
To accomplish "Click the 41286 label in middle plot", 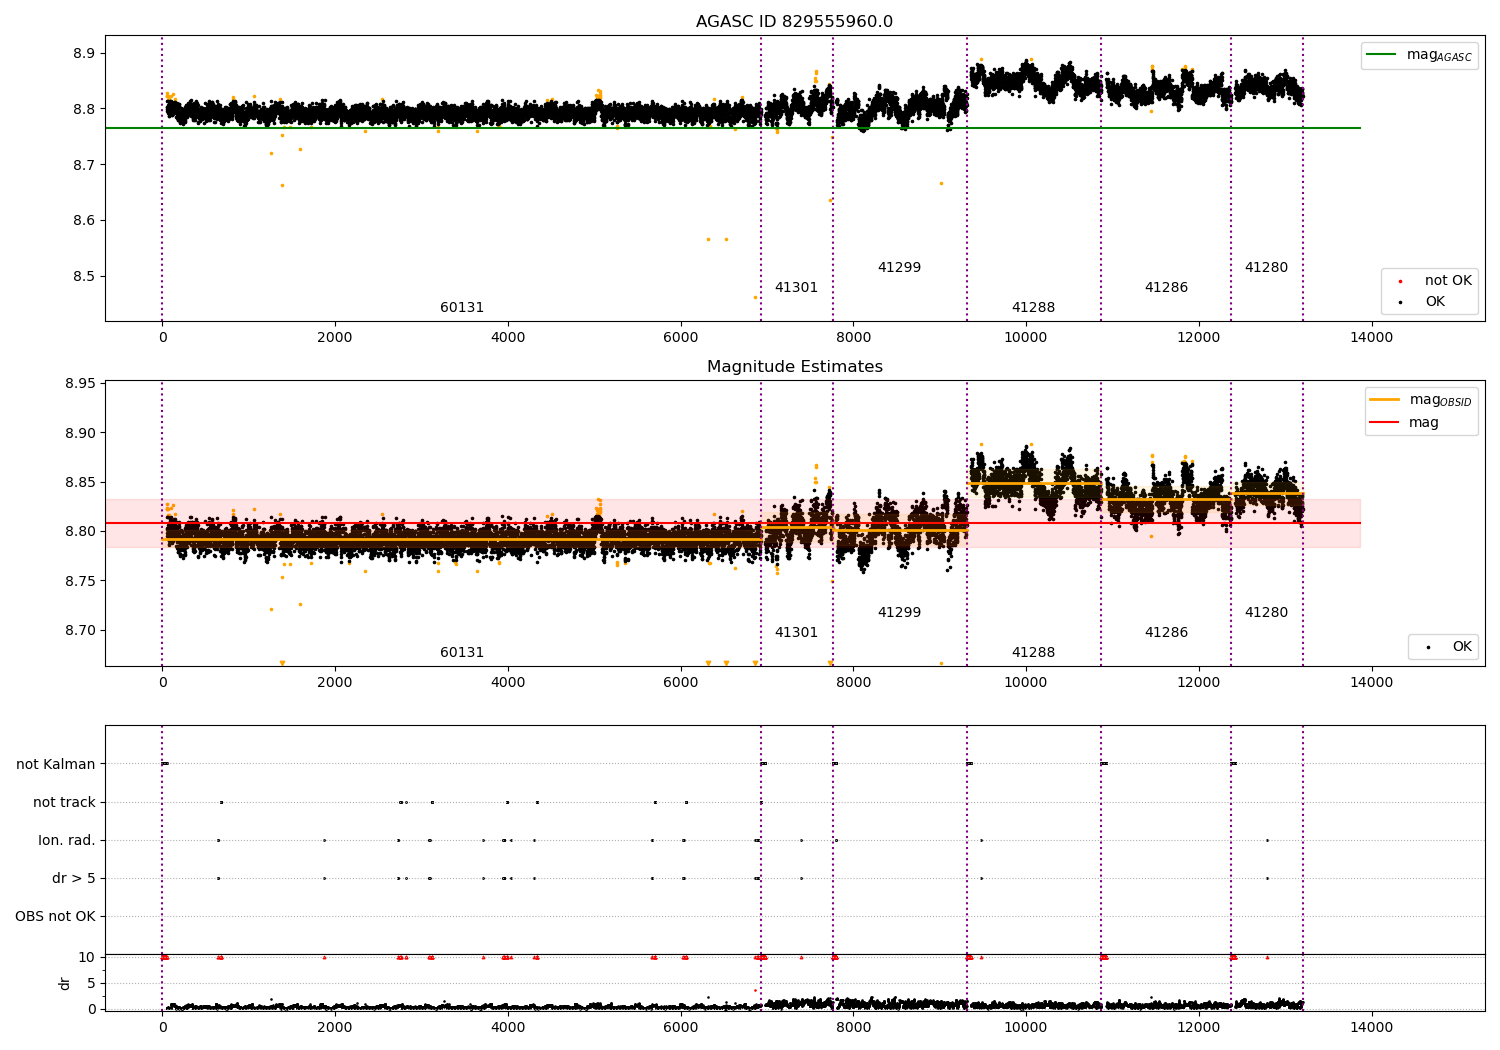I will click(x=1166, y=633).
